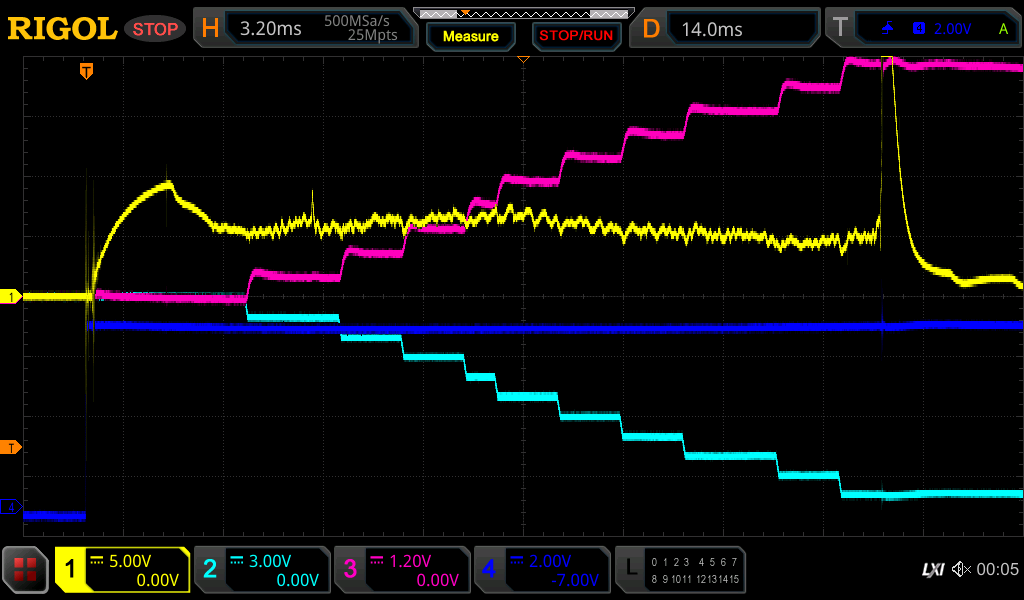Viewport: 1024px width, 600px height.
Task: Toggle channel 2 cyan 3.00V label
Action: [x=262, y=570]
